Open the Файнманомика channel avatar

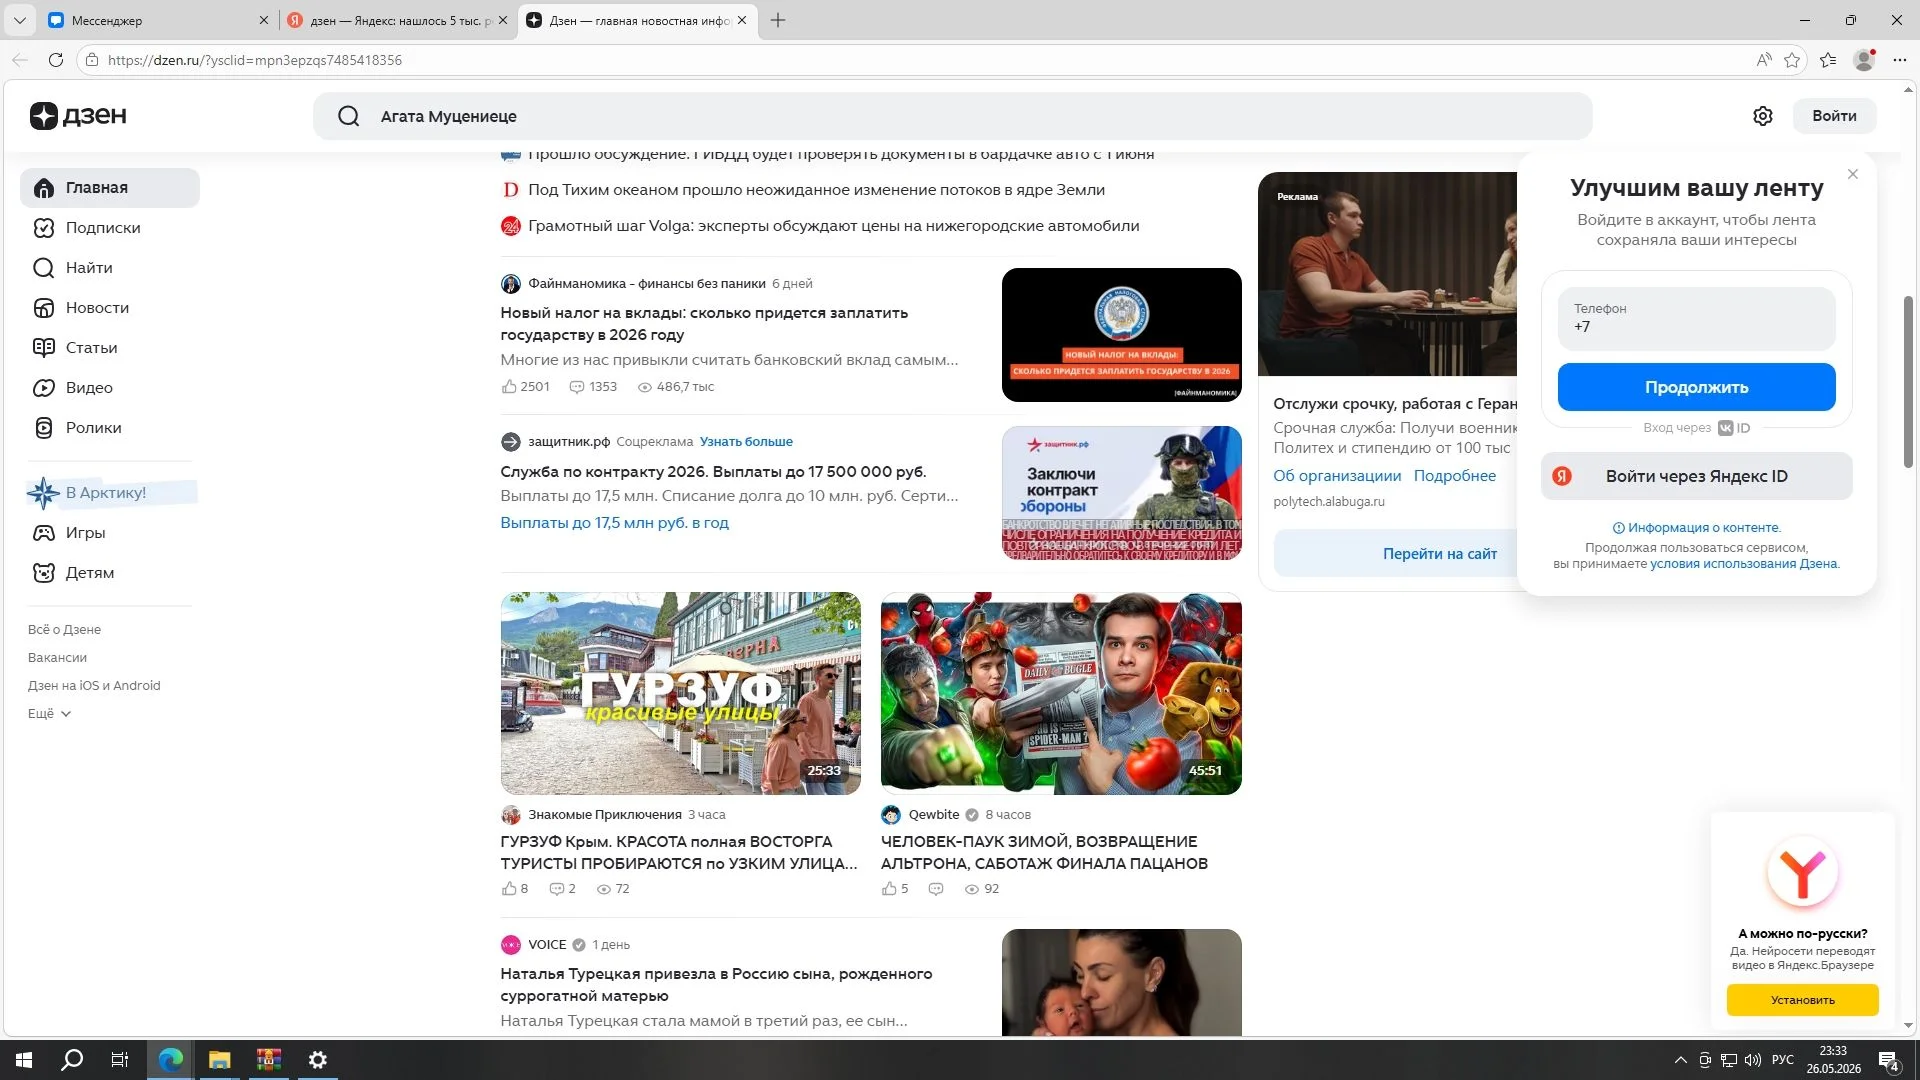[510, 284]
